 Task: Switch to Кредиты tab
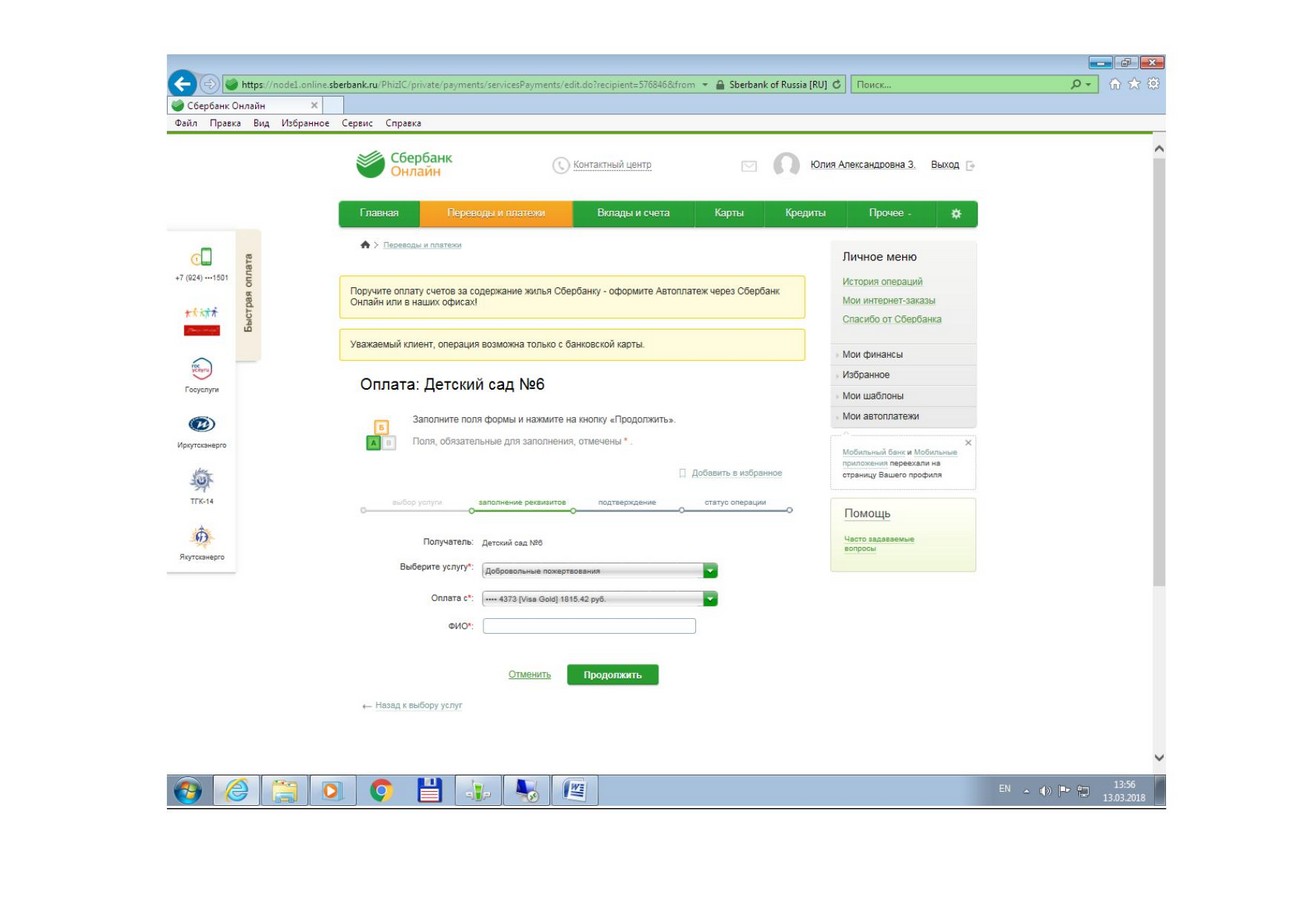click(x=805, y=214)
